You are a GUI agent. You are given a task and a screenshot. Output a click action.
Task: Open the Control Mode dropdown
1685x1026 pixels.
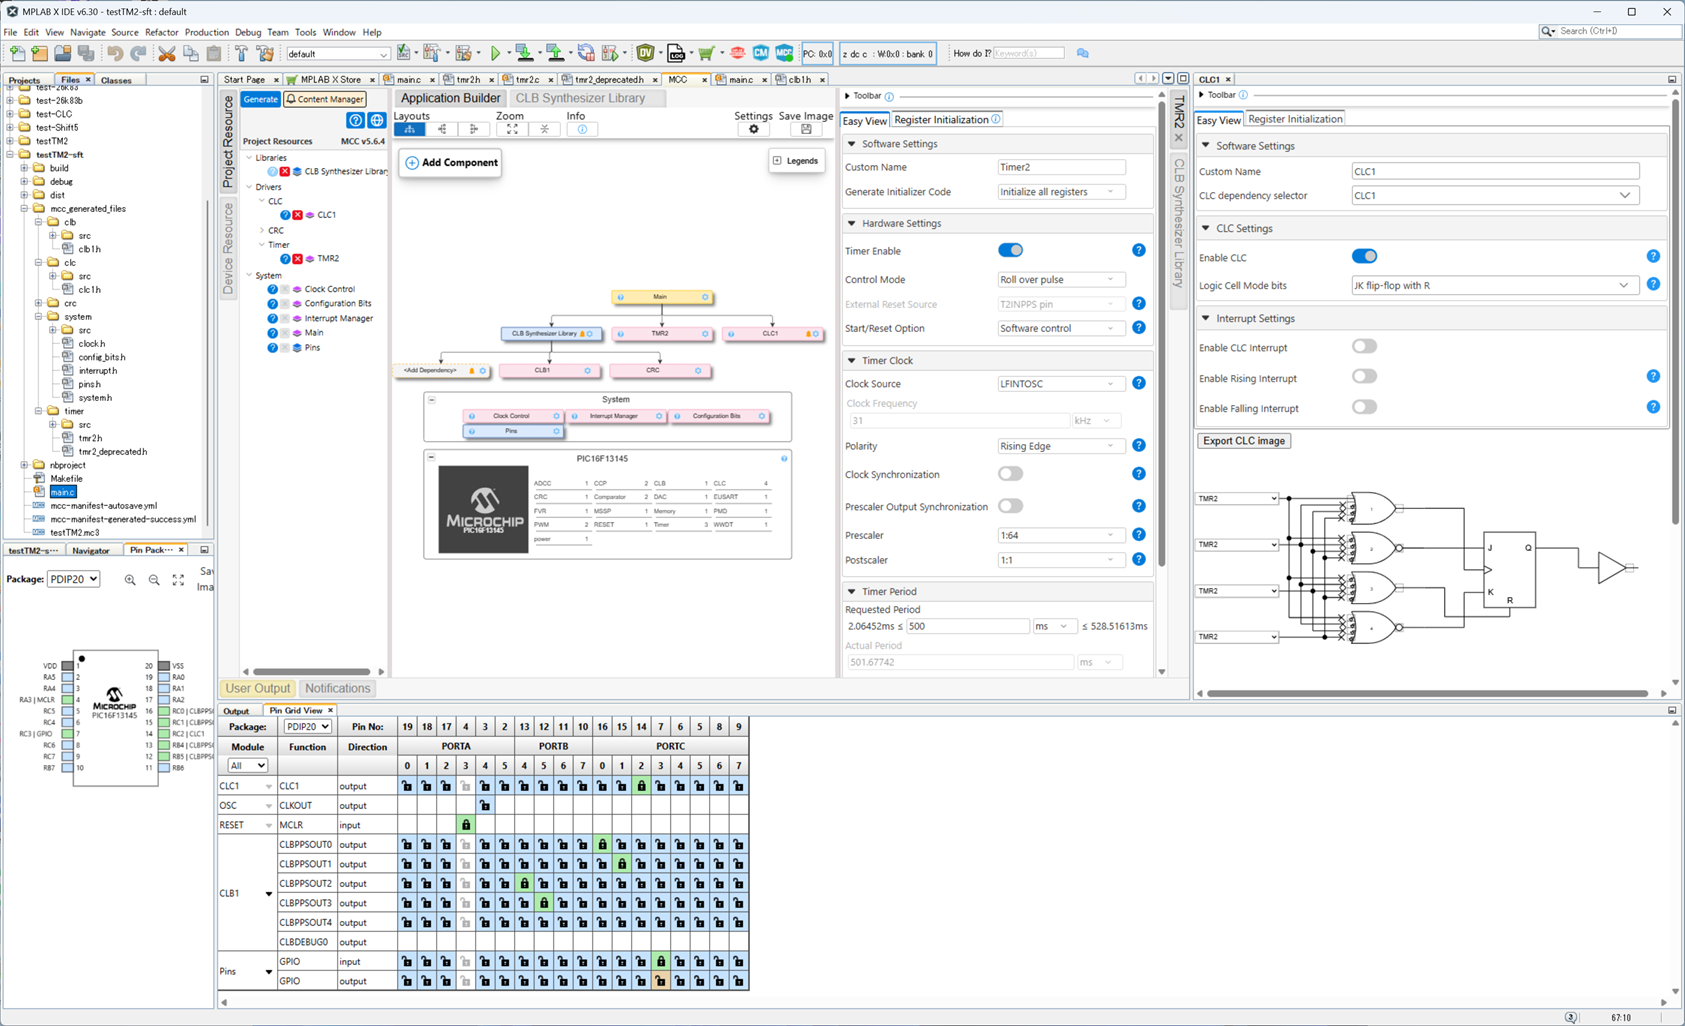pos(1061,280)
